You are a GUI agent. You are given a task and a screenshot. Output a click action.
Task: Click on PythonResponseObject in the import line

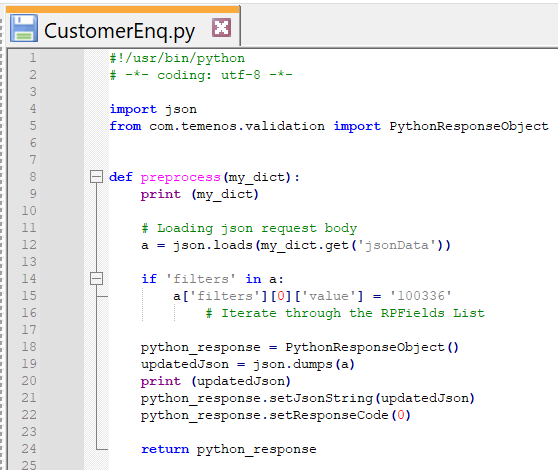pos(469,126)
